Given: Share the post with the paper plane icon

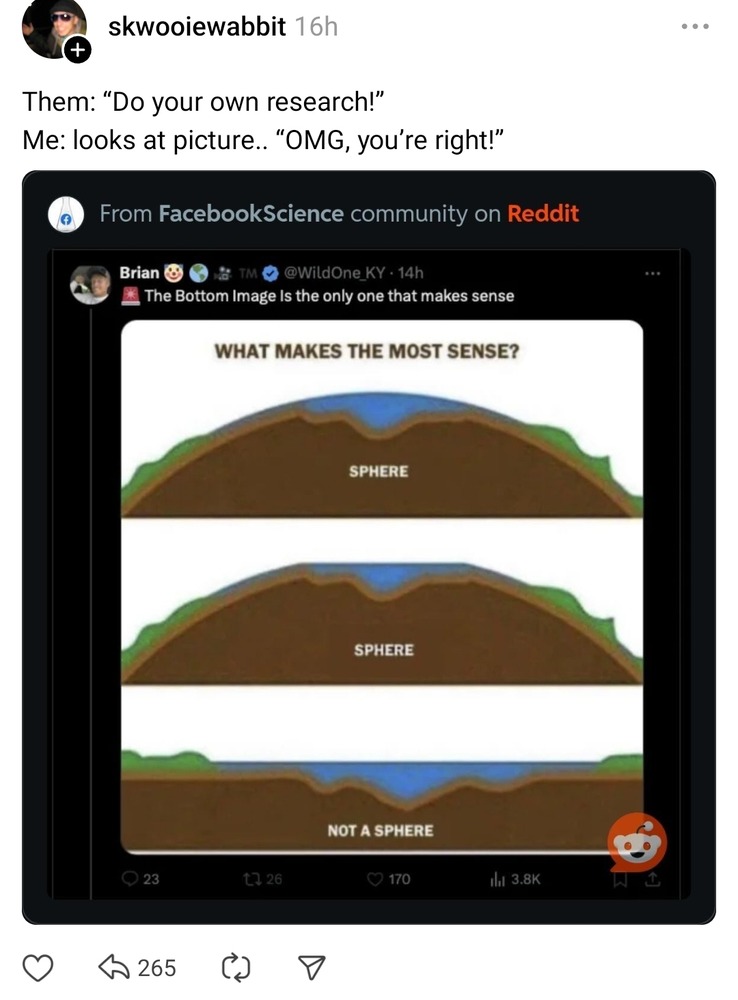Looking at the screenshot, I should (x=310, y=967).
